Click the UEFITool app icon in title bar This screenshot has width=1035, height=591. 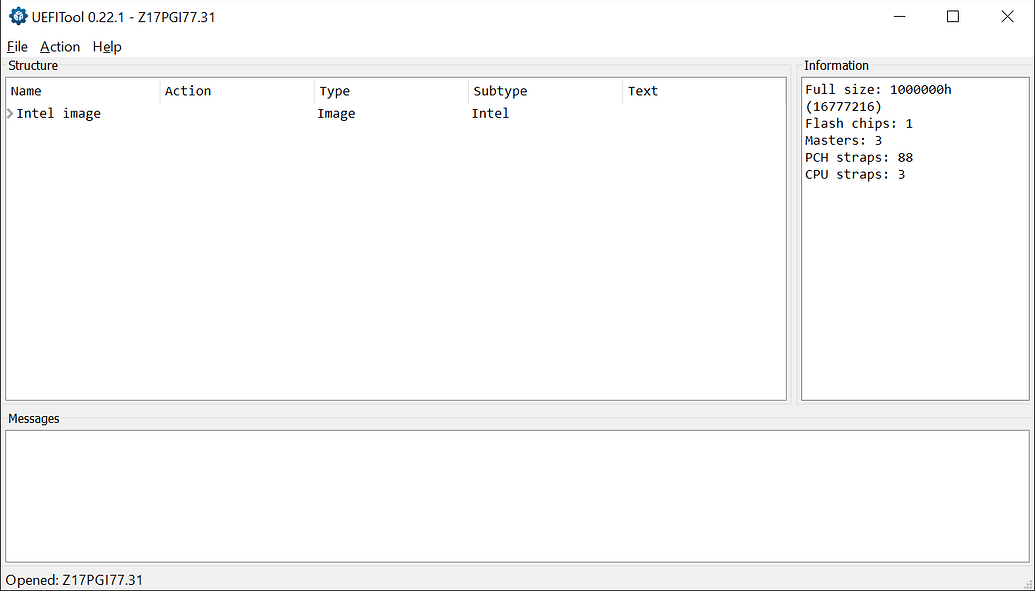click(18, 16)
